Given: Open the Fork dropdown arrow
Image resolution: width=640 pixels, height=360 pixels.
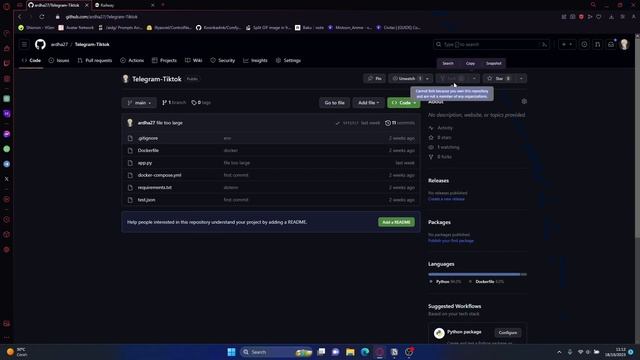Looking at the screenshot, I should click(x=474, y=78).
